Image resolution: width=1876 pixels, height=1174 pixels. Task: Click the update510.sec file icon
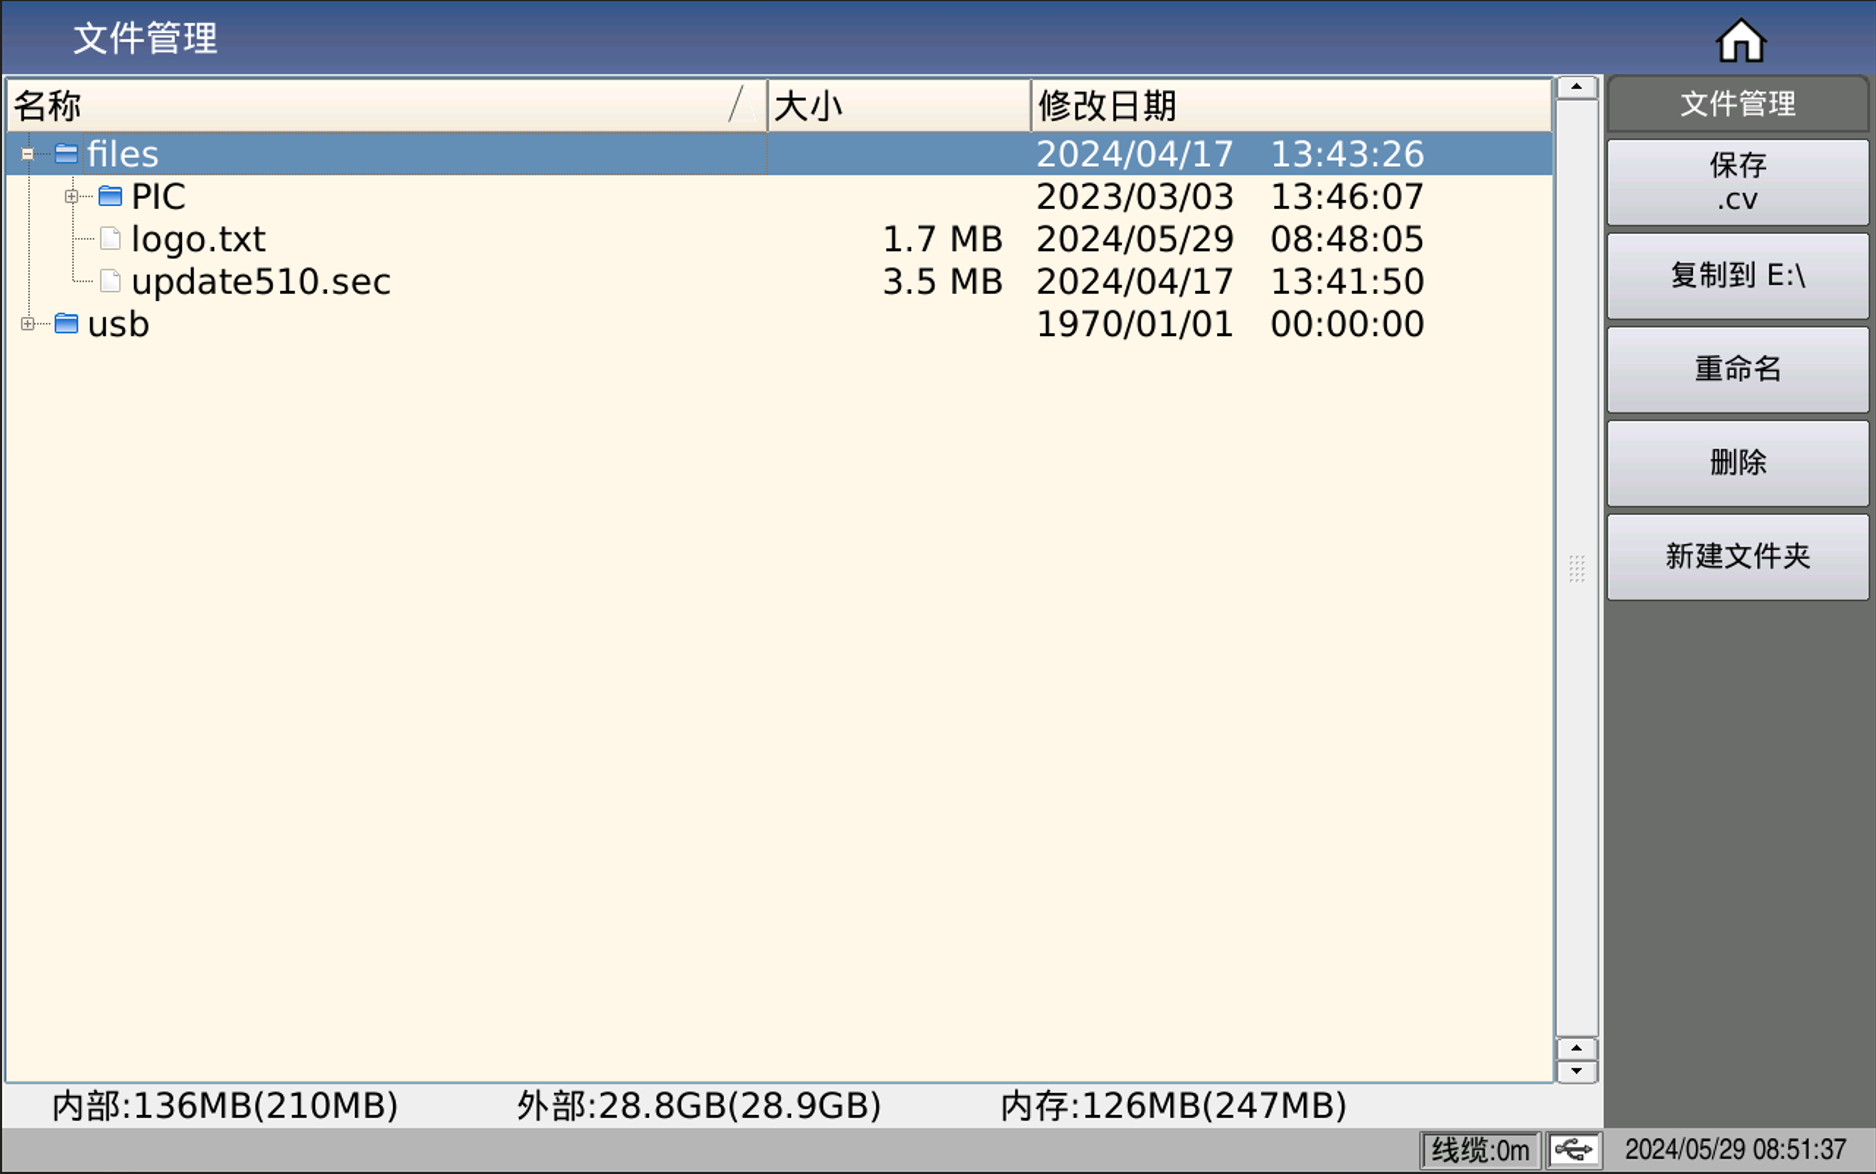110,282
